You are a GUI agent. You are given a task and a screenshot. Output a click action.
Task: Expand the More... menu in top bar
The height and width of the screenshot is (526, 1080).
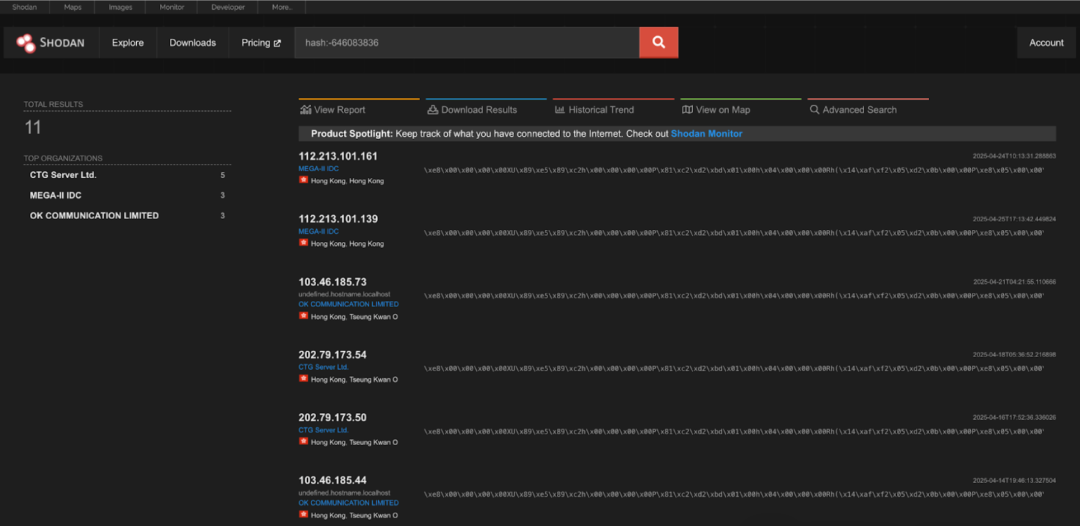point(282,7)
